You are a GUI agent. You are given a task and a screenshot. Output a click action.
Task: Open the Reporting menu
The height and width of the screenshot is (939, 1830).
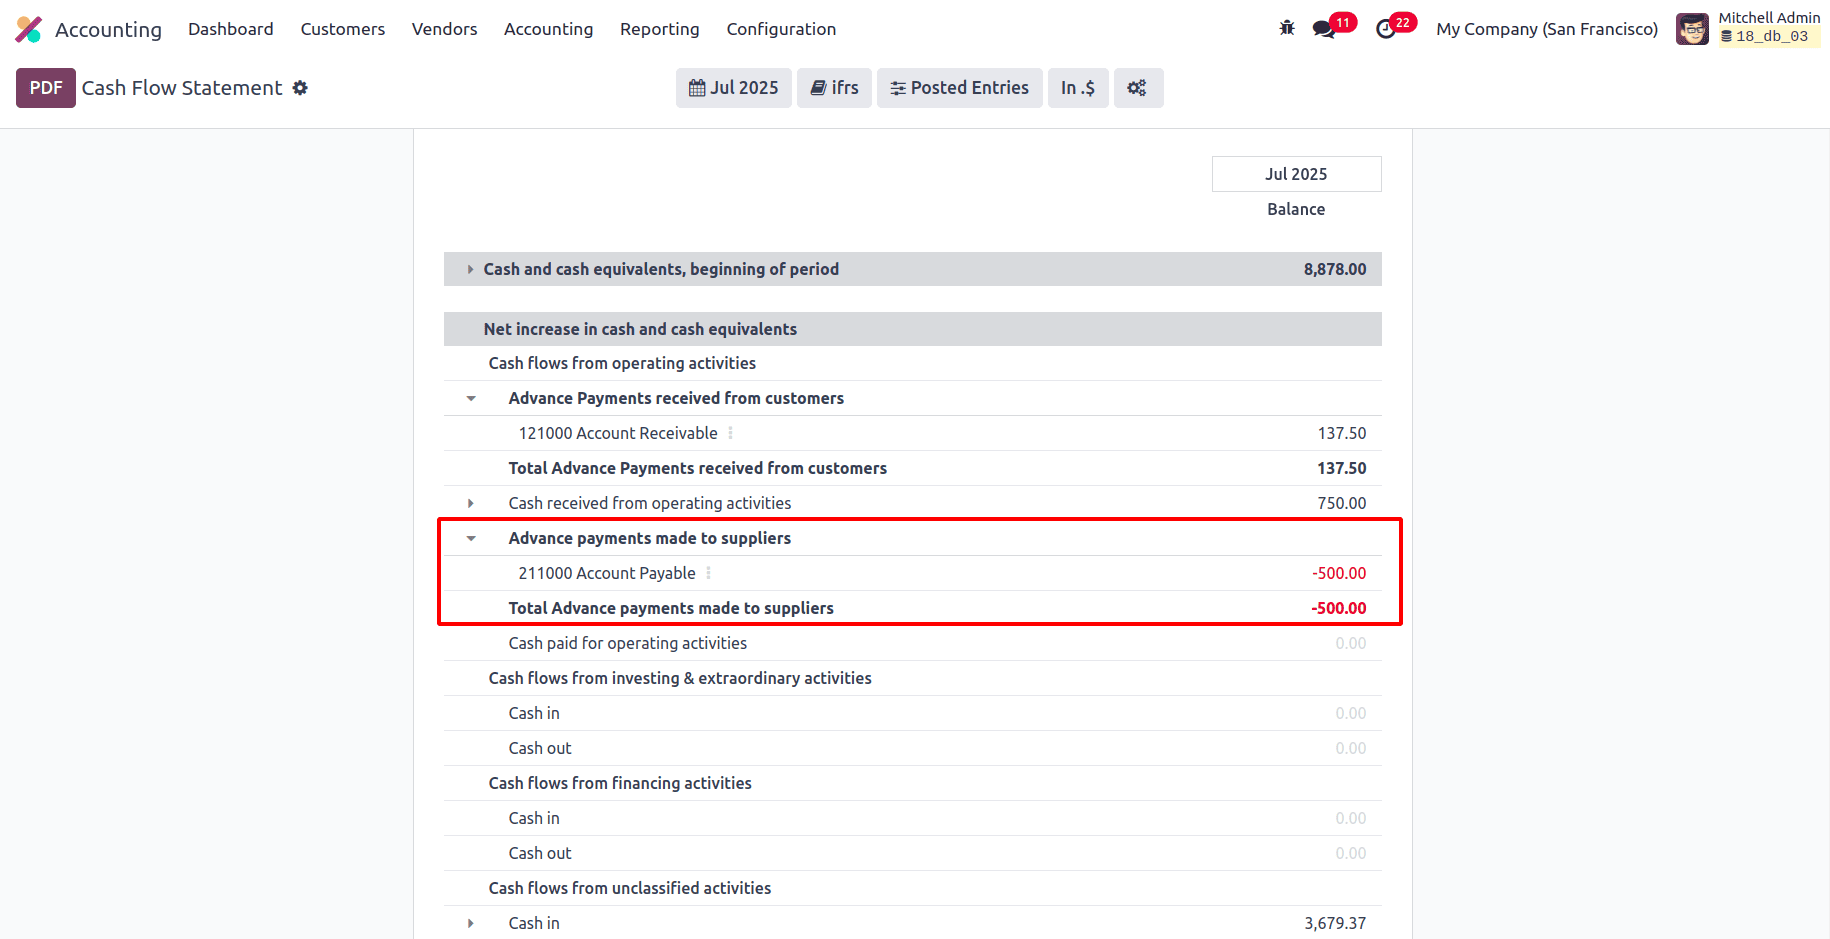coord(660,29)
